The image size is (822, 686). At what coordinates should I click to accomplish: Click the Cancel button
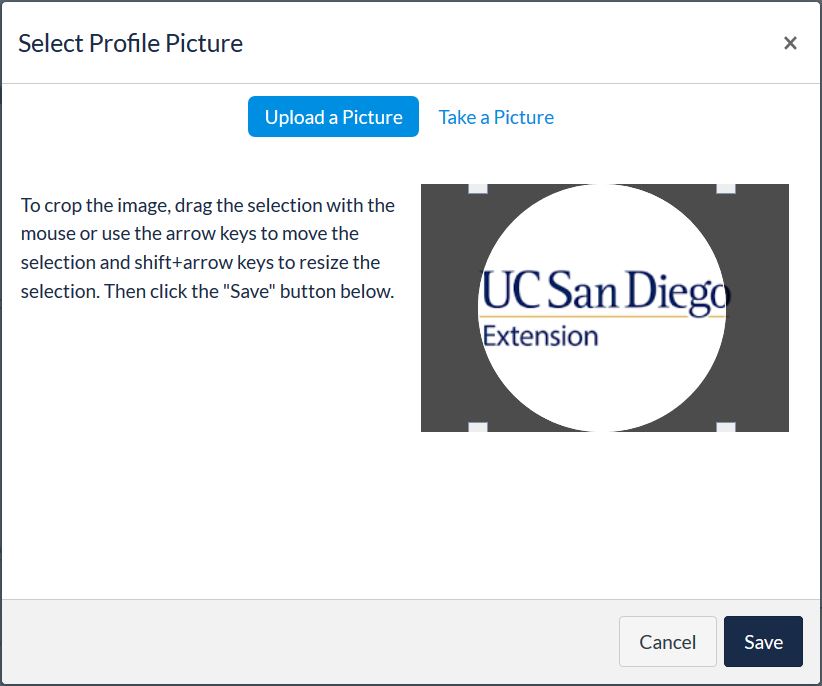pyautogui.click(x=667, y=641)
